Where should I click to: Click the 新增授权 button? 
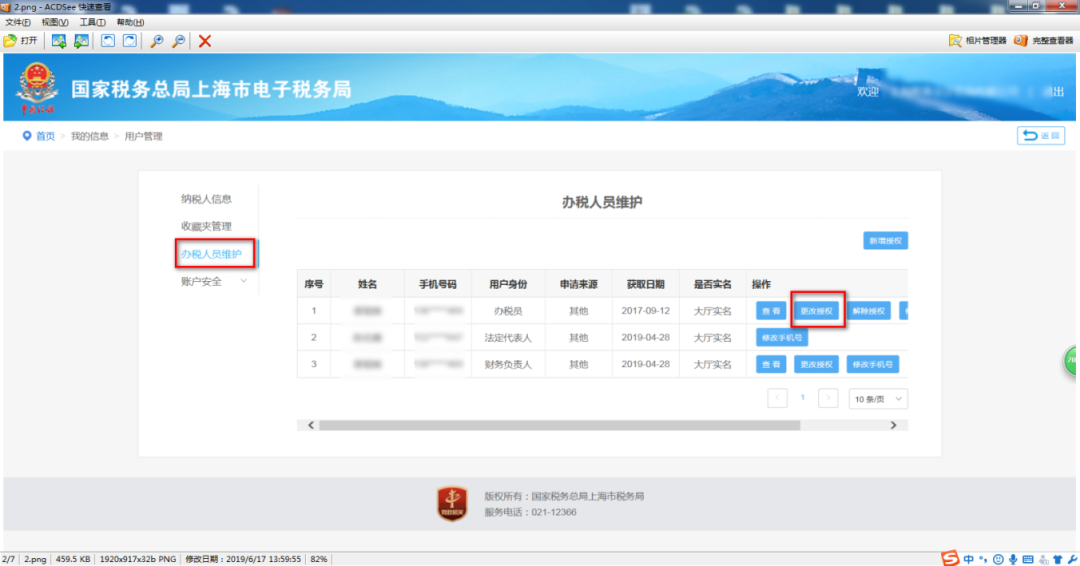coord(885,241)
